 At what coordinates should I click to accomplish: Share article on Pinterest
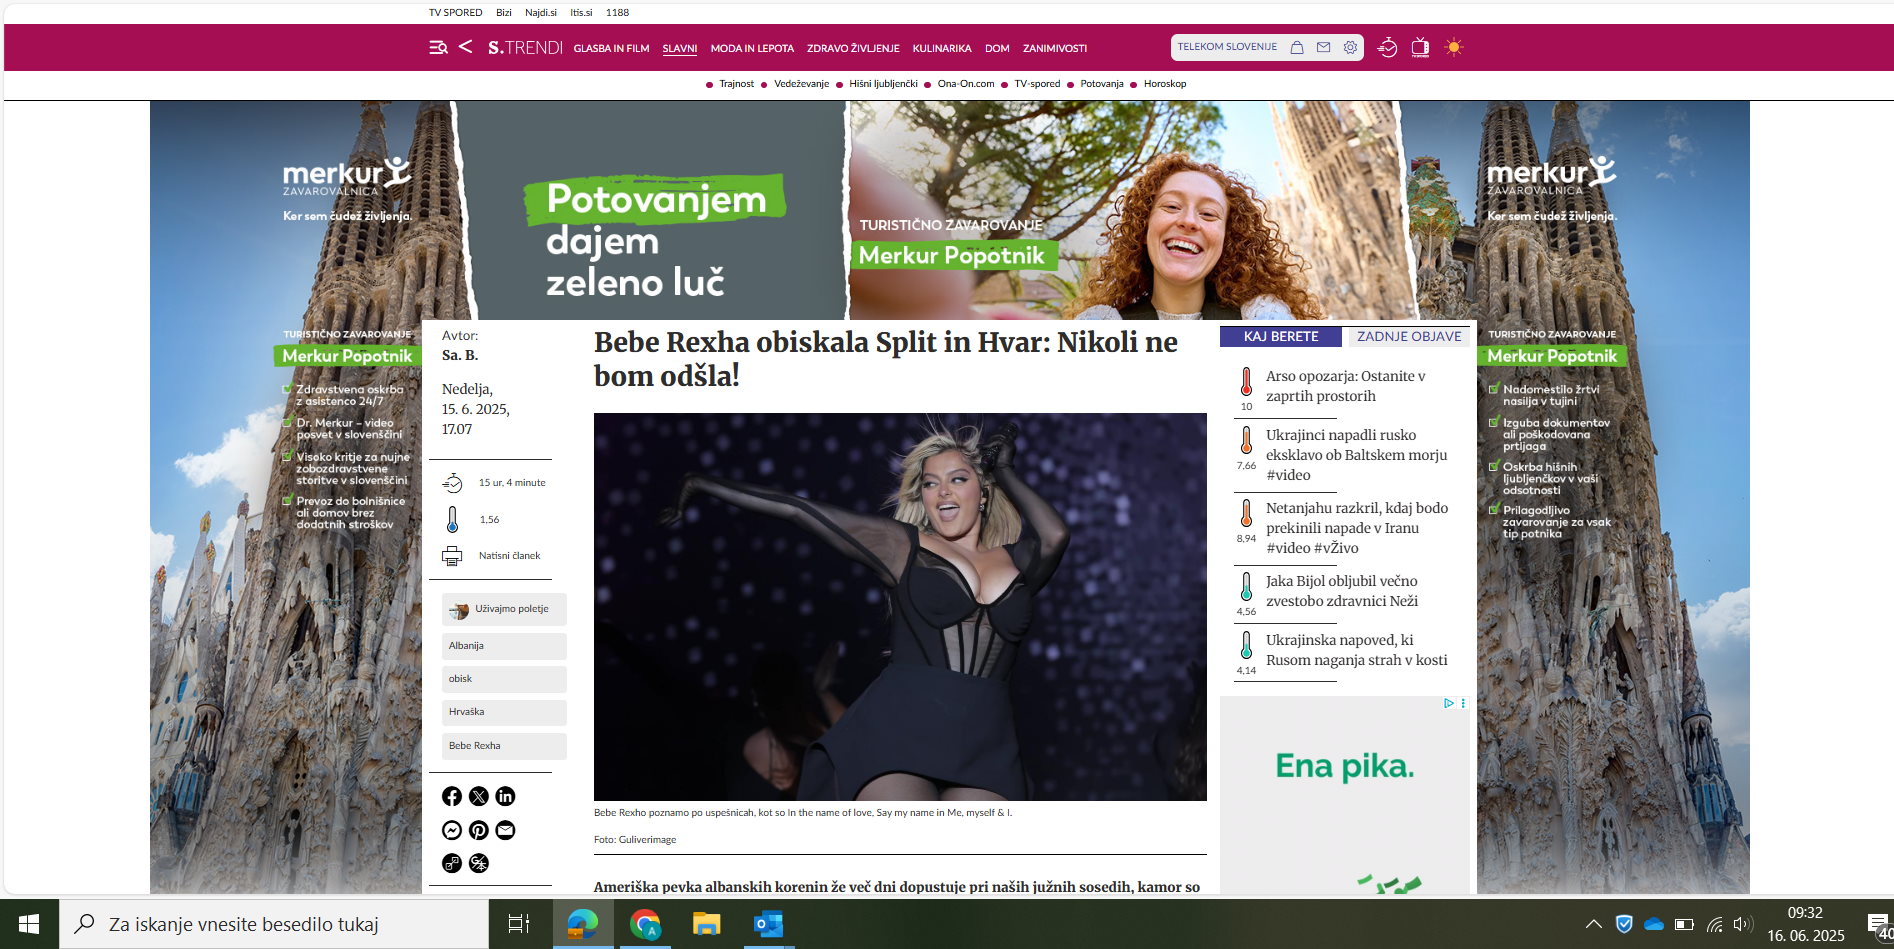point(479,830)
